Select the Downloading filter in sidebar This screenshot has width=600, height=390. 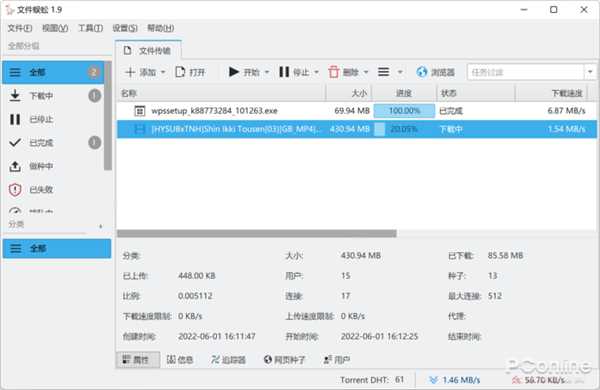53,96
